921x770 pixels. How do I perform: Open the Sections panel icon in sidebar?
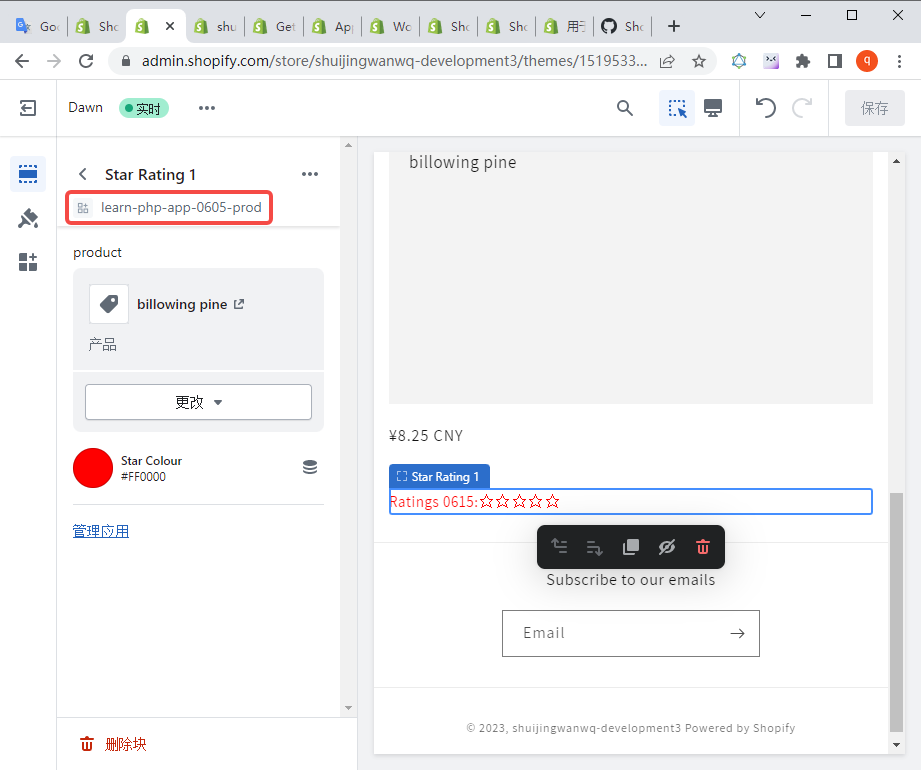tap(28, 174)
